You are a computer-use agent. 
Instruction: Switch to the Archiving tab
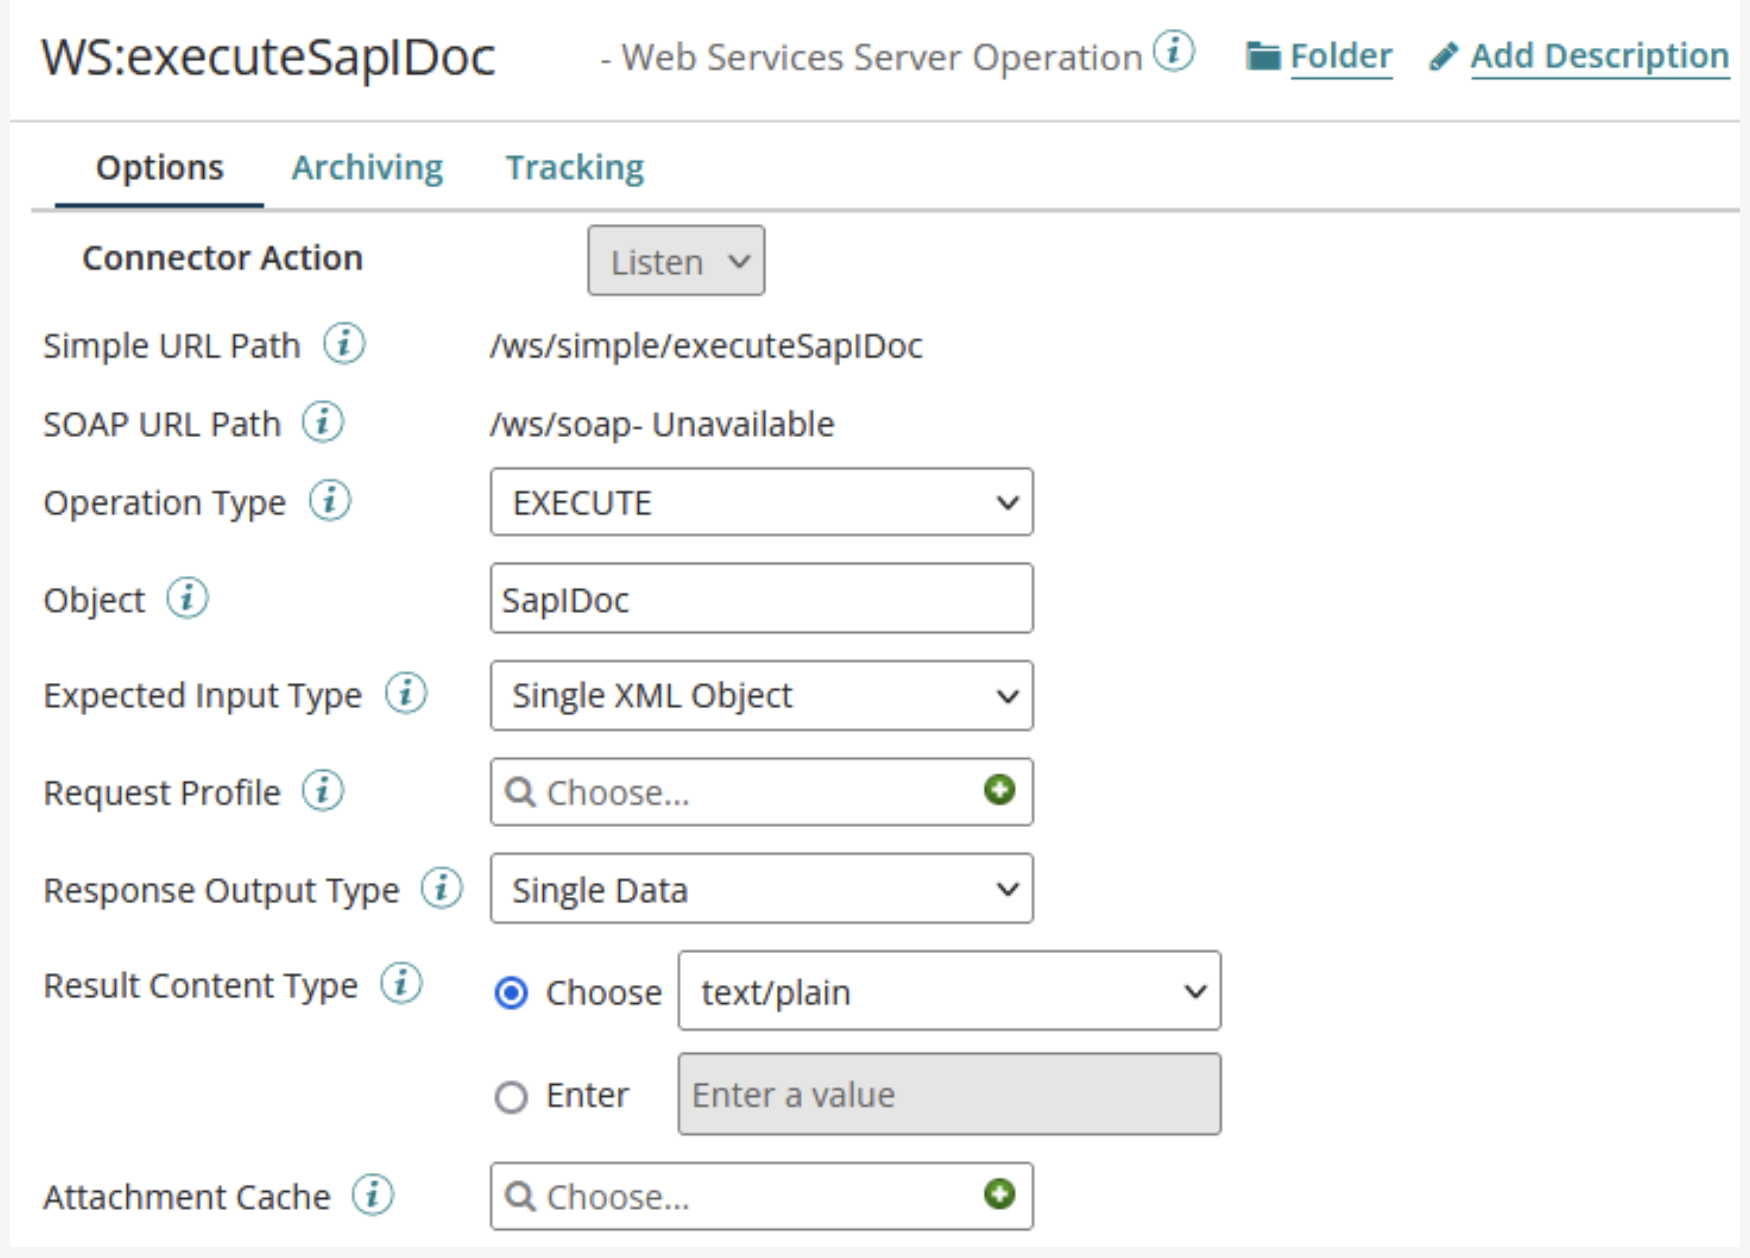(367, 166)
